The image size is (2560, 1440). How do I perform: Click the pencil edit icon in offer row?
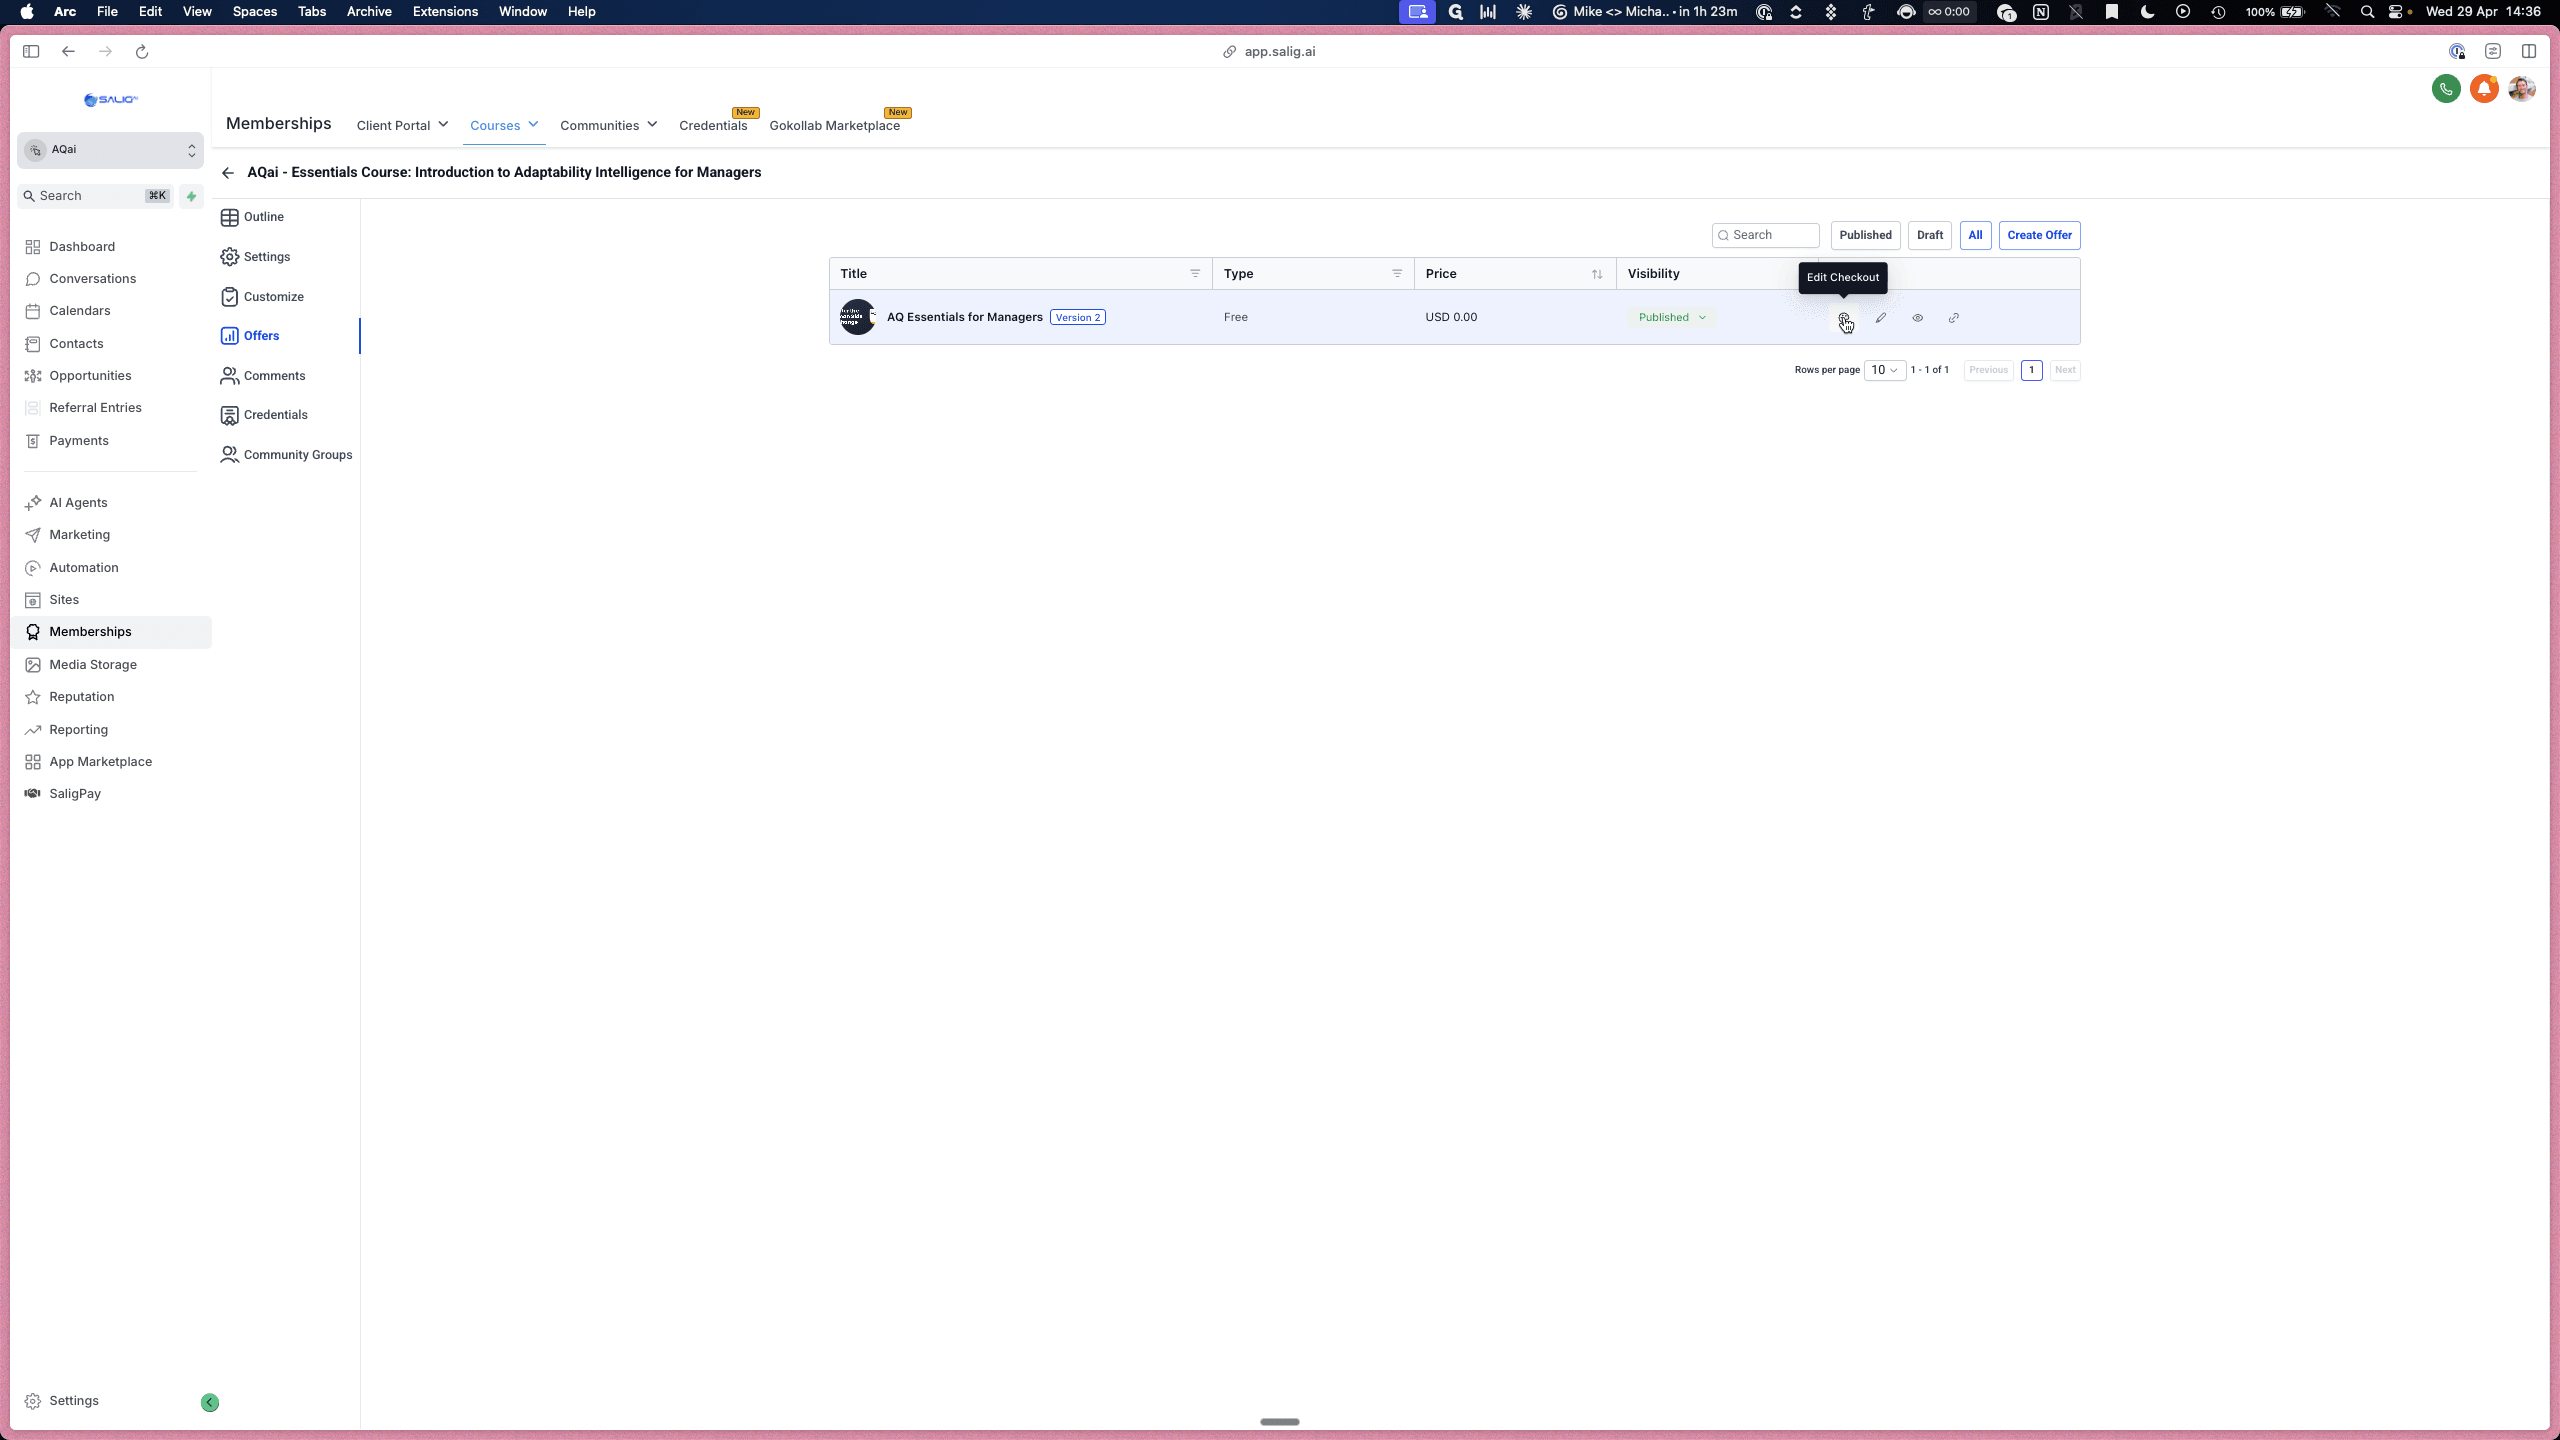(1880, 317)
